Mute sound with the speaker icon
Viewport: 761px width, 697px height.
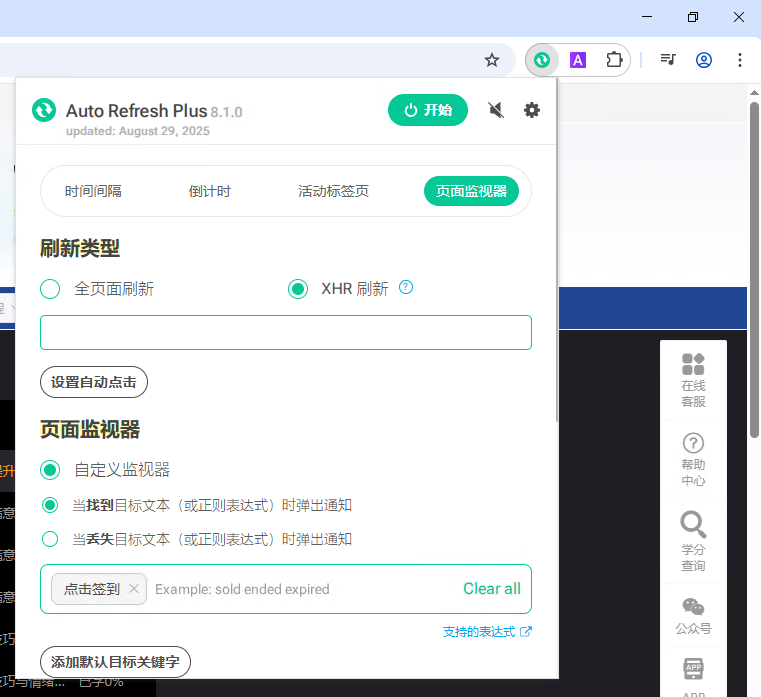[496, 110]
